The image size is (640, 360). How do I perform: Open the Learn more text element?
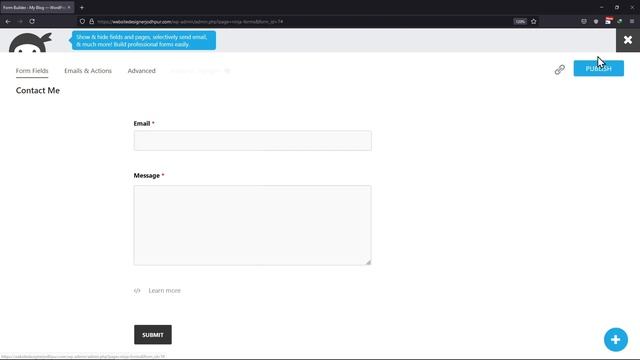[x=164, y=291]
